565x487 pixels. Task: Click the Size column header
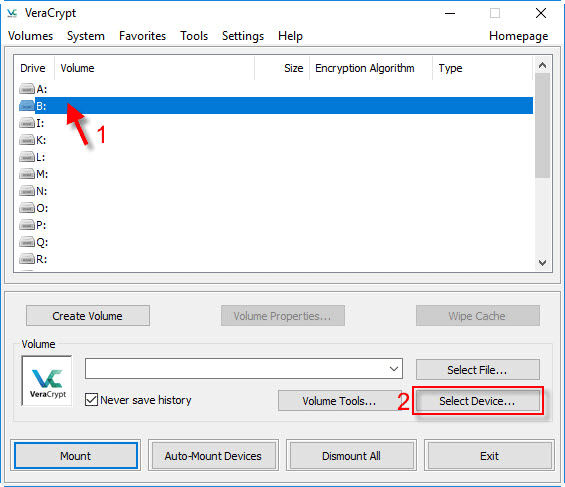click(282, 68)
